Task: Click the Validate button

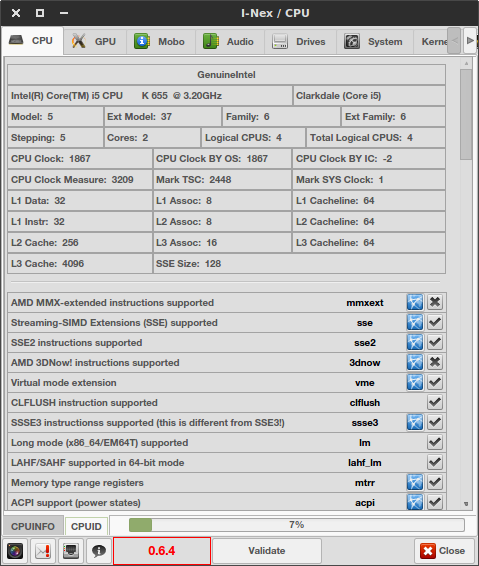Action: (267, 551)
